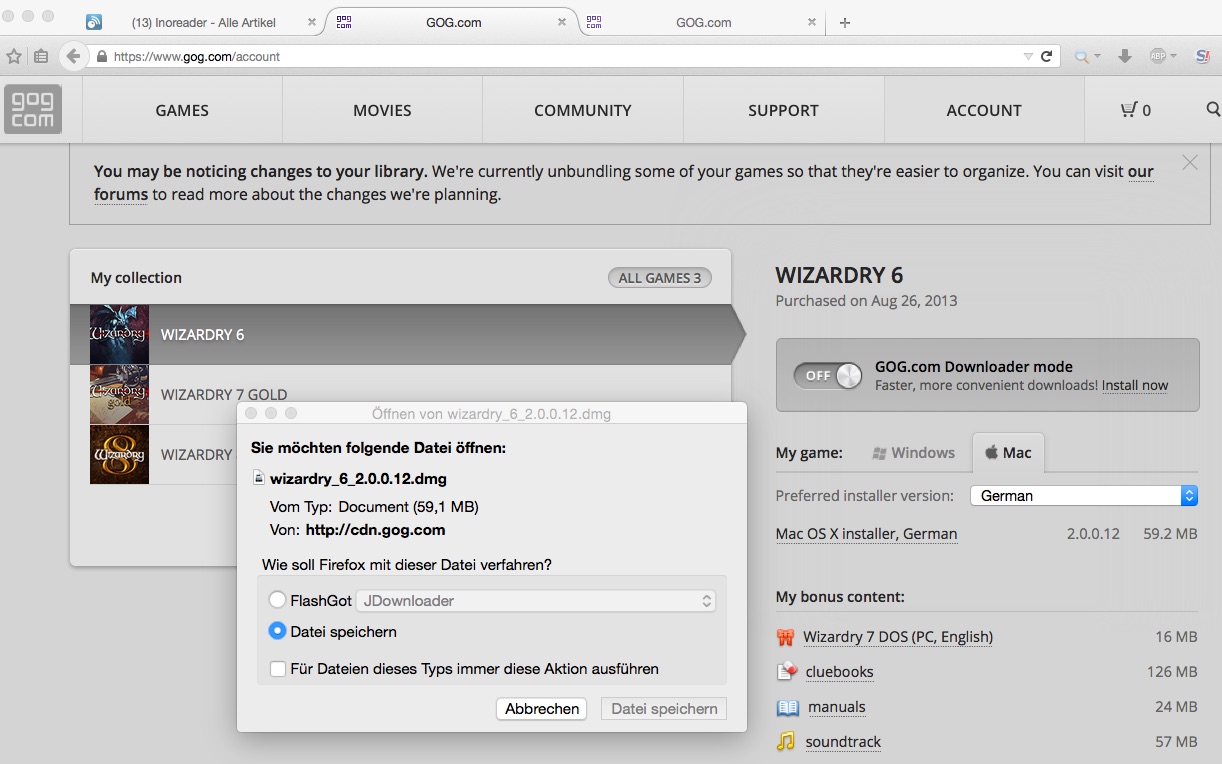Click the pinned Inoreader RSS tab icon
Screen dimensions: 1222x764
click(94, 22)
